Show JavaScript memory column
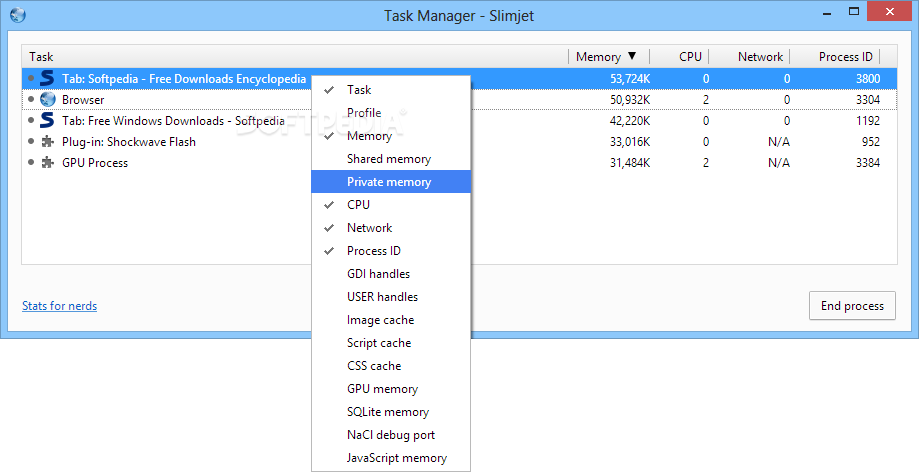Viewport: 919px width, 472px height. [x=391, y=458]
